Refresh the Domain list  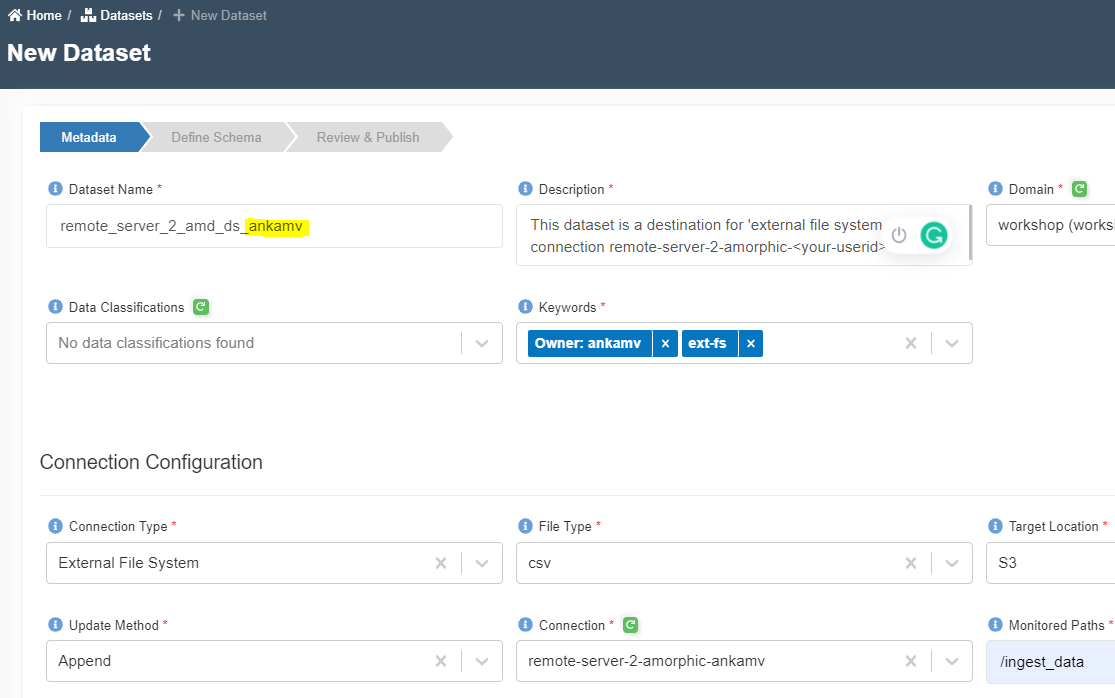click(1079, 188)
